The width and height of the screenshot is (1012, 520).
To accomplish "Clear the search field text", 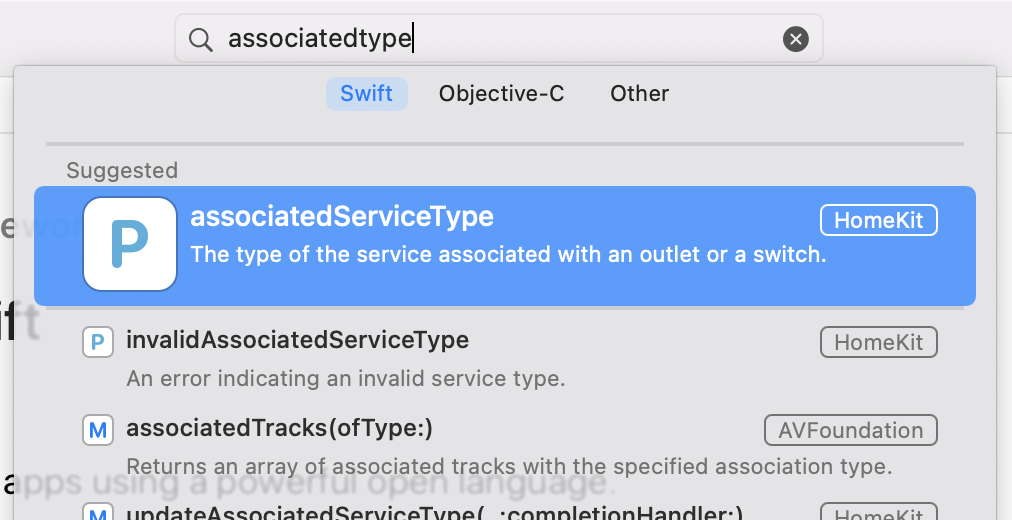I will coord(795,39).
